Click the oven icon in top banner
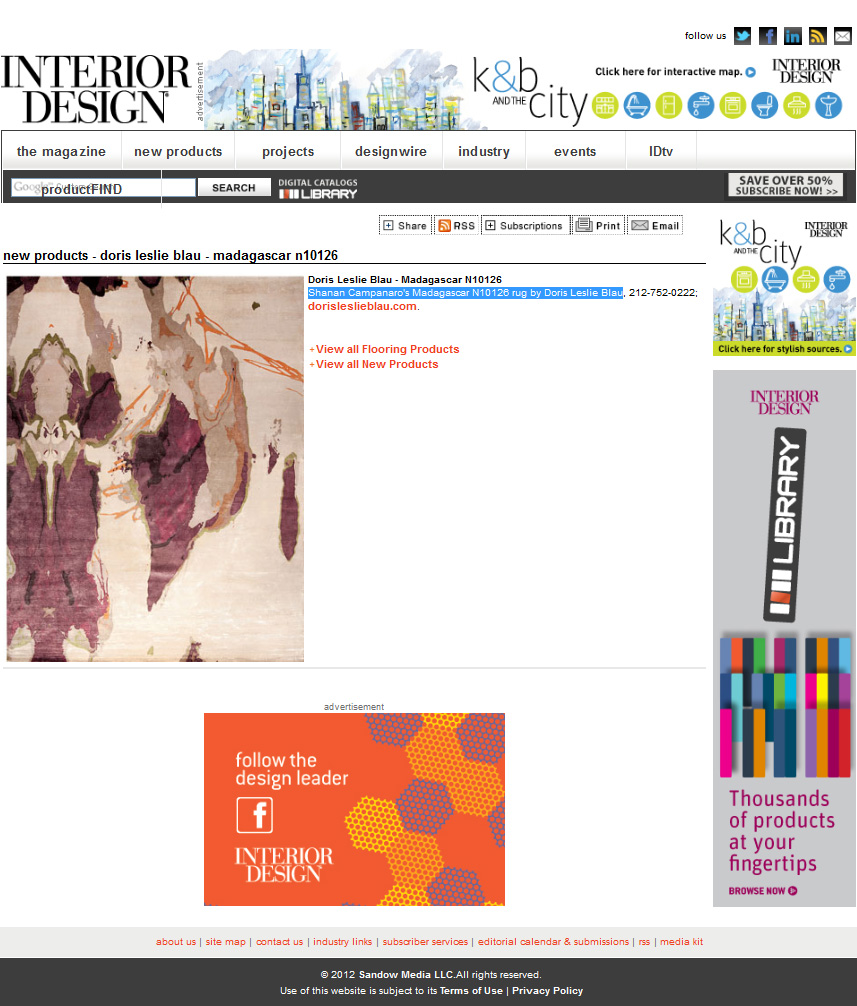This screenshot has height=1006, width=857. pyautogui.click(x=733, y=105)
